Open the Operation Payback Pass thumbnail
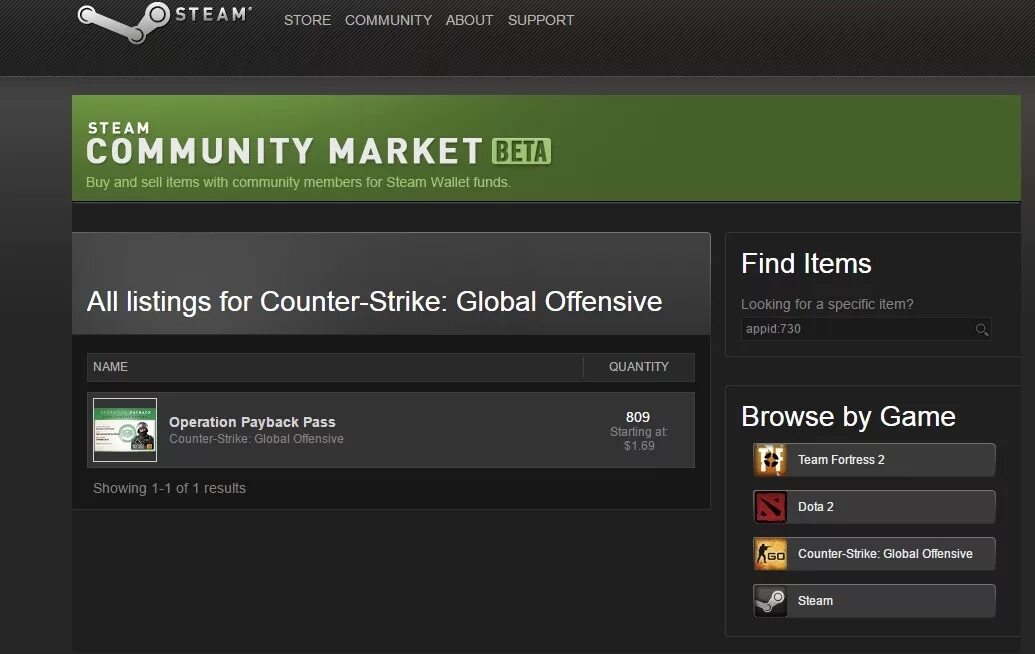The width and height of the screenshot is (1035, 654). [x=125, y=430]
